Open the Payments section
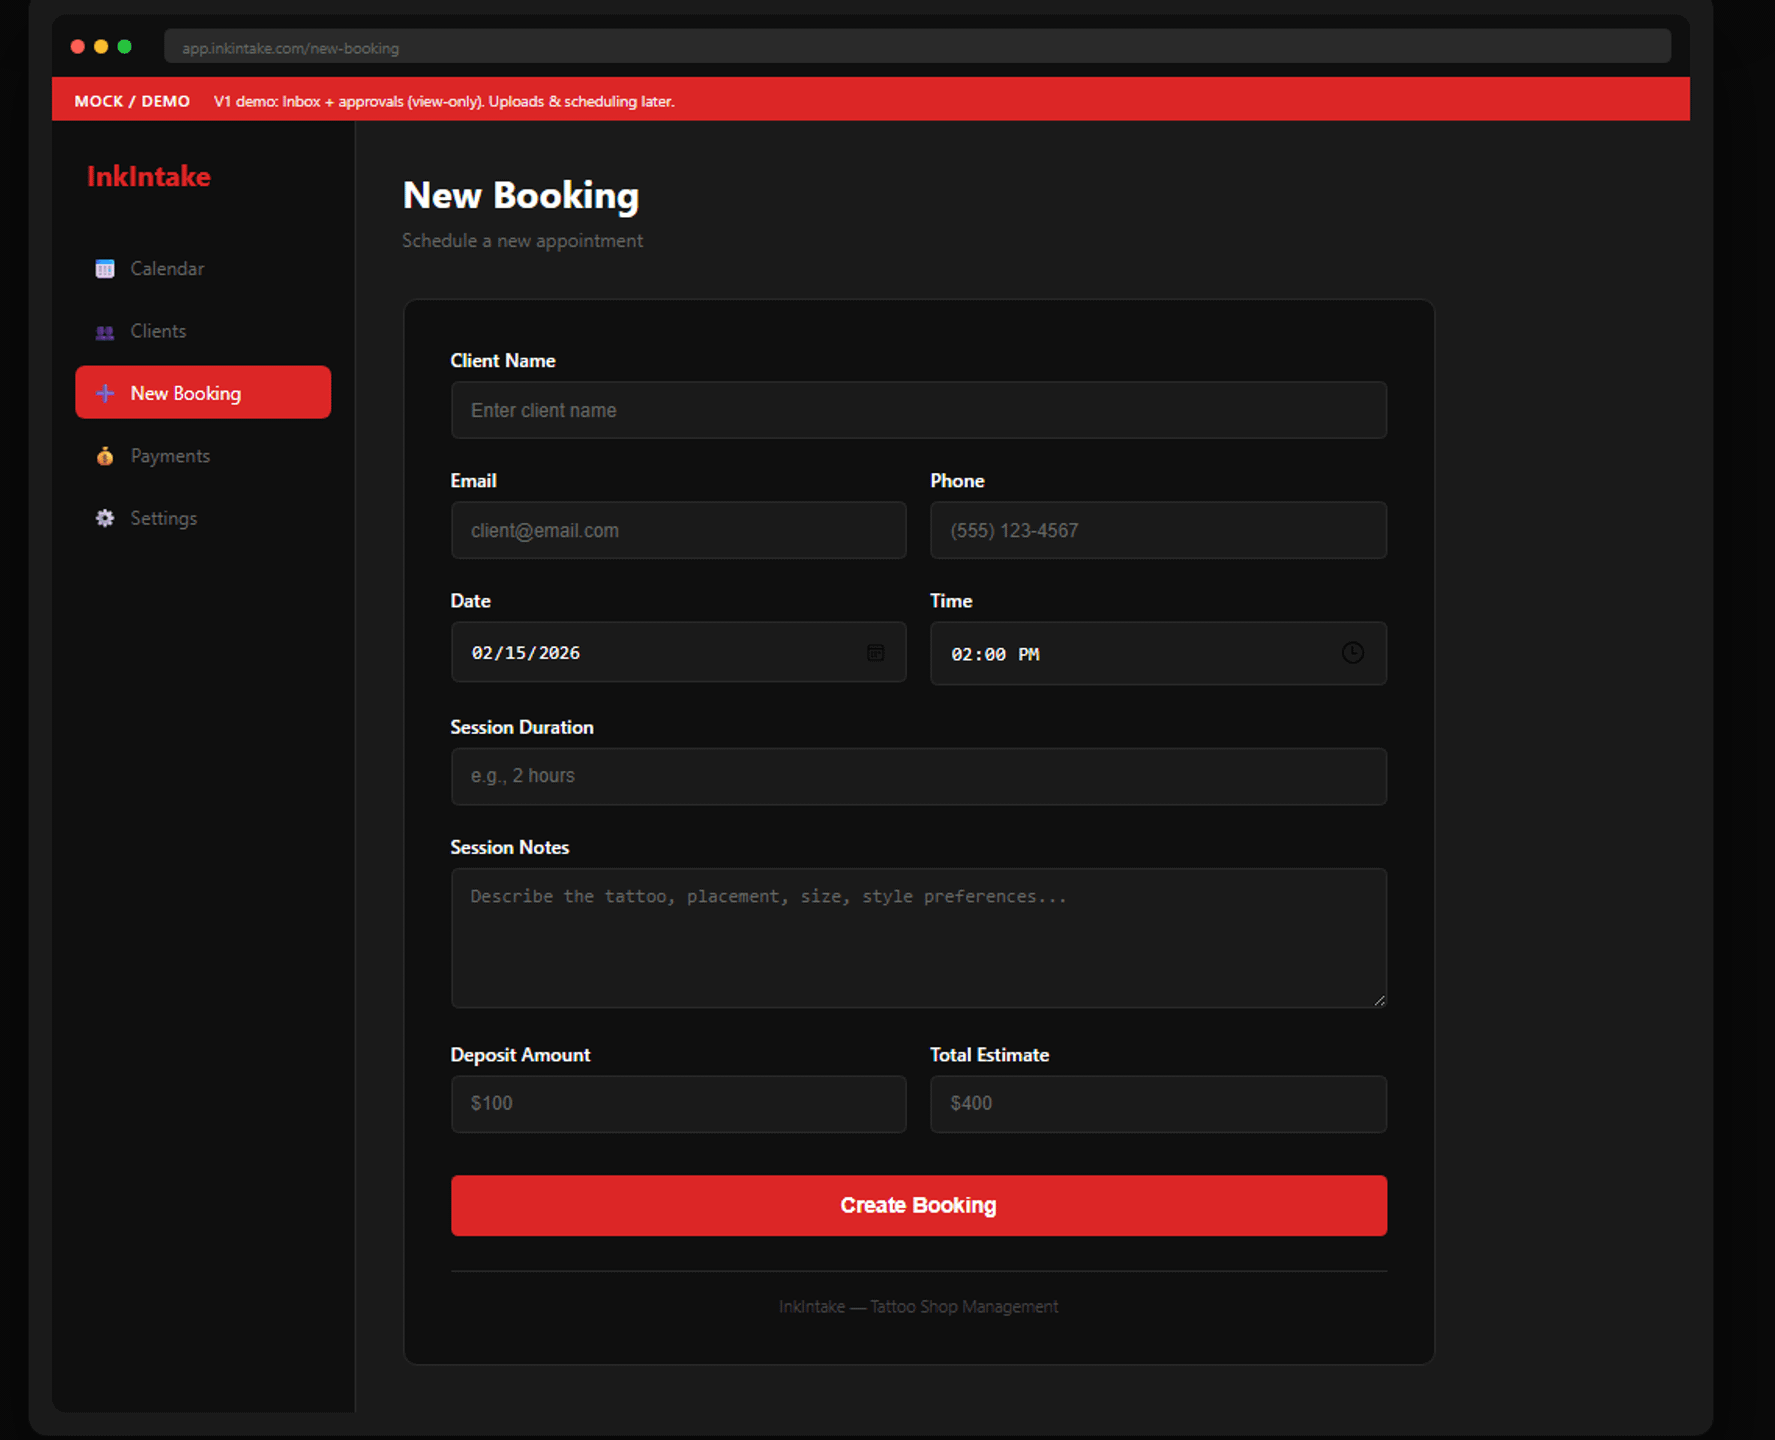The height and width of the screenshot is (1440, 1775). click(x=203, y=456)
